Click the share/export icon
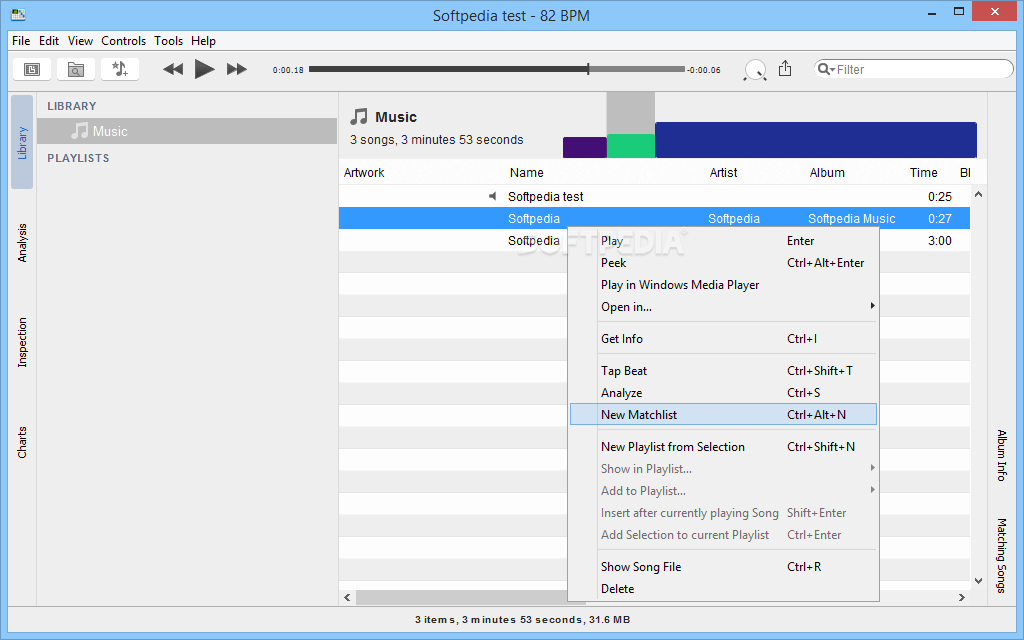 coord(785,69)
